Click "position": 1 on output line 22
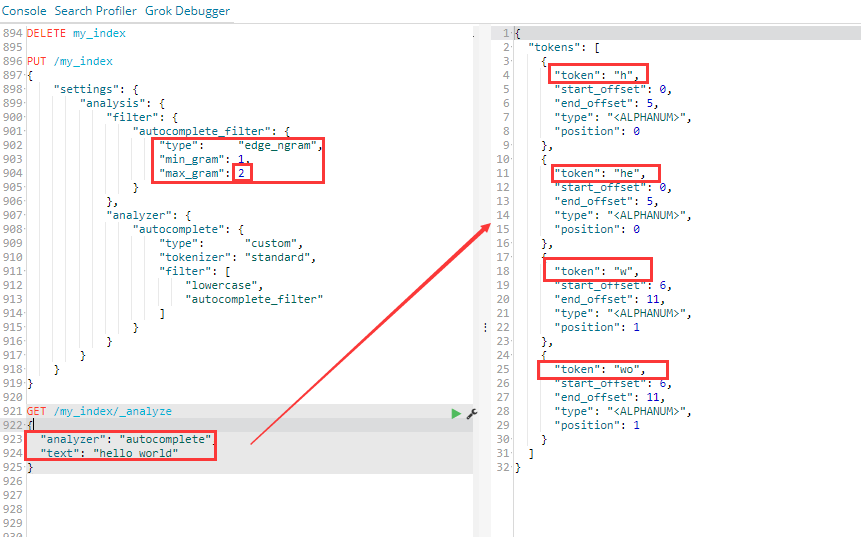861x537 pixels. [597, 327]
